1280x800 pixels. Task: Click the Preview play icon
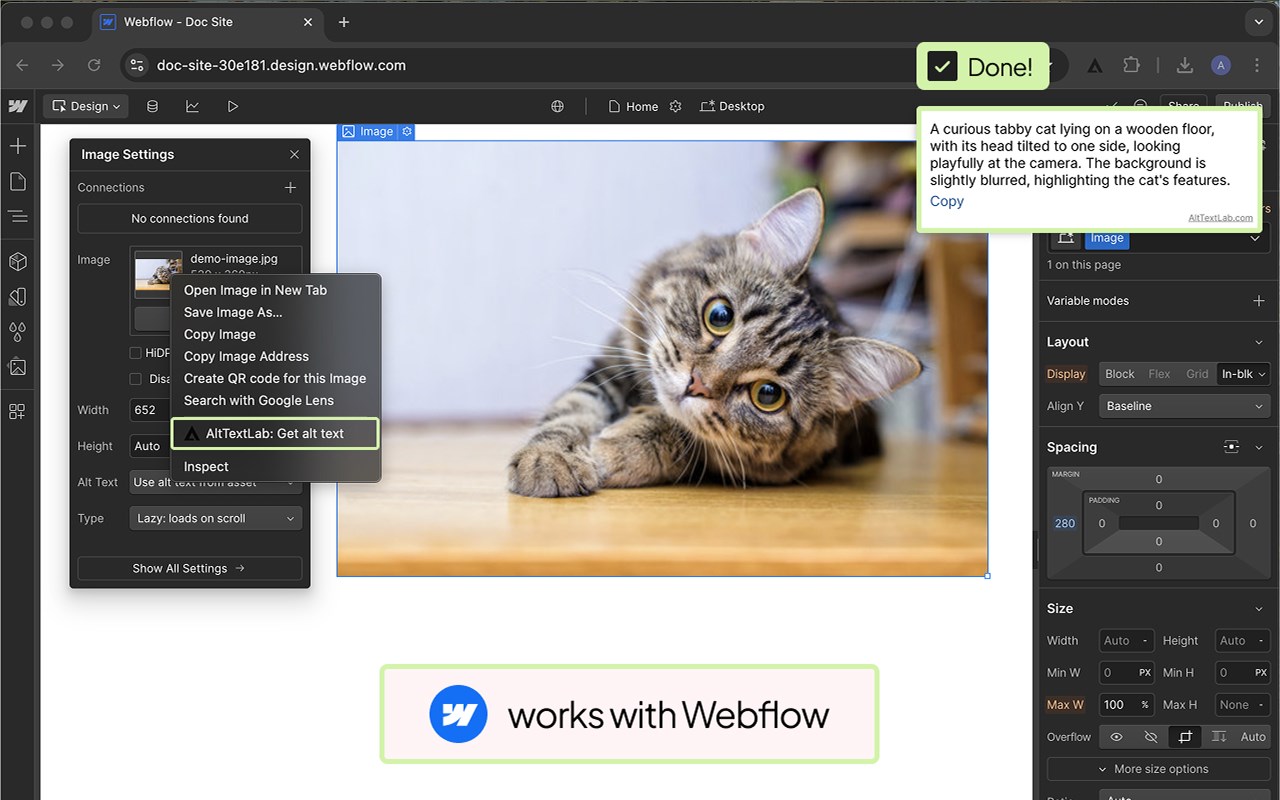(x=232, y=106)
